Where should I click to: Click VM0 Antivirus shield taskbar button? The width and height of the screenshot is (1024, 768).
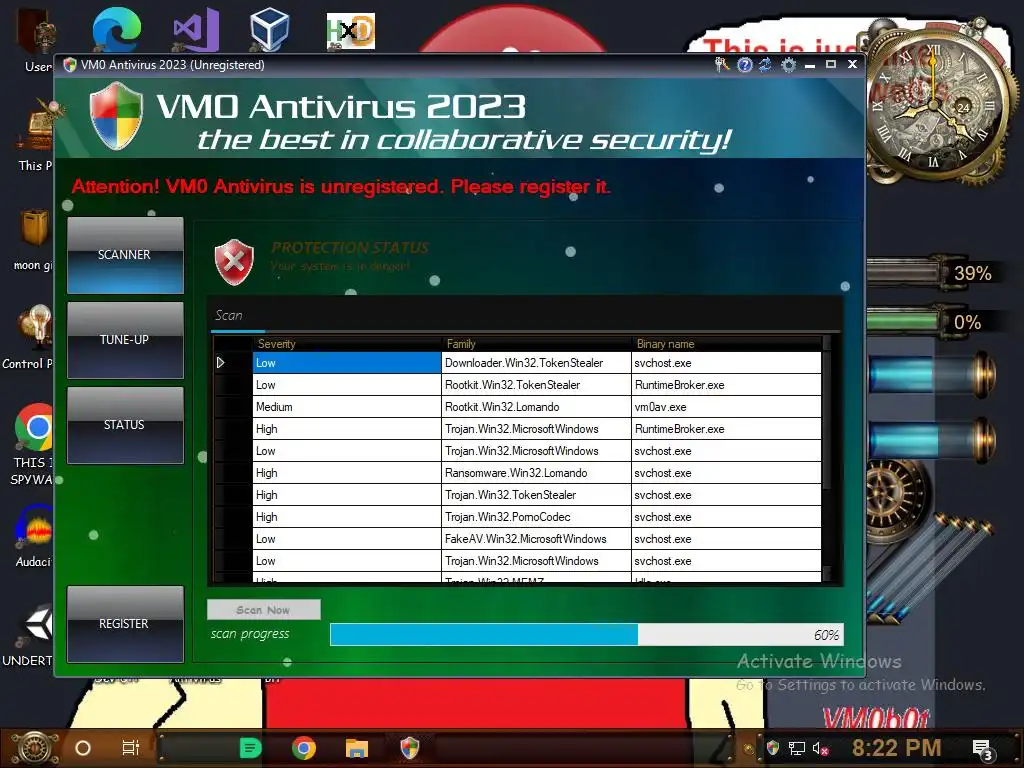(409, 748)
